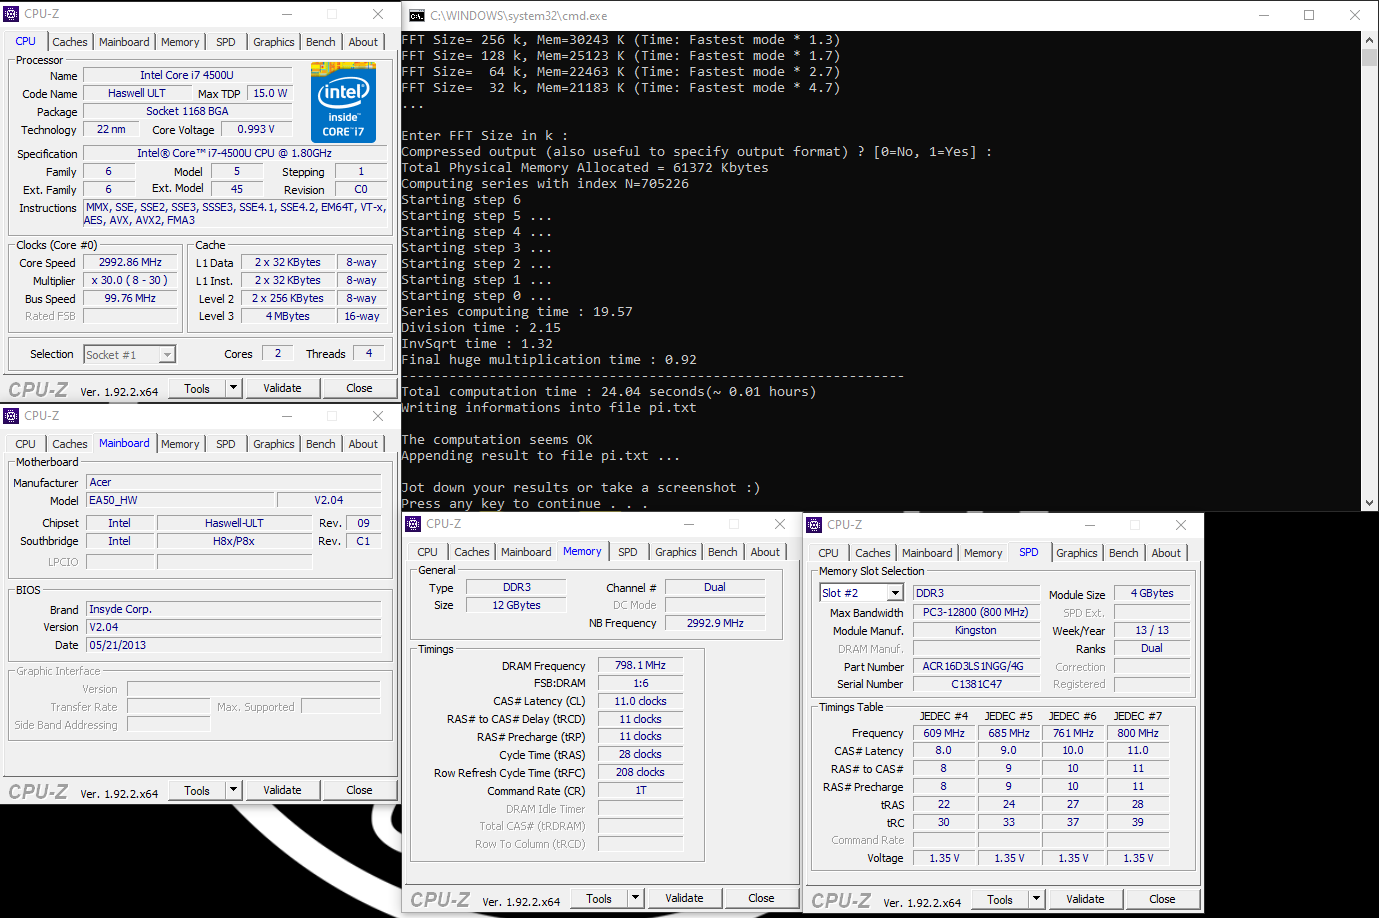Click the console scrollbar down arrow

tap(1369, 503)
